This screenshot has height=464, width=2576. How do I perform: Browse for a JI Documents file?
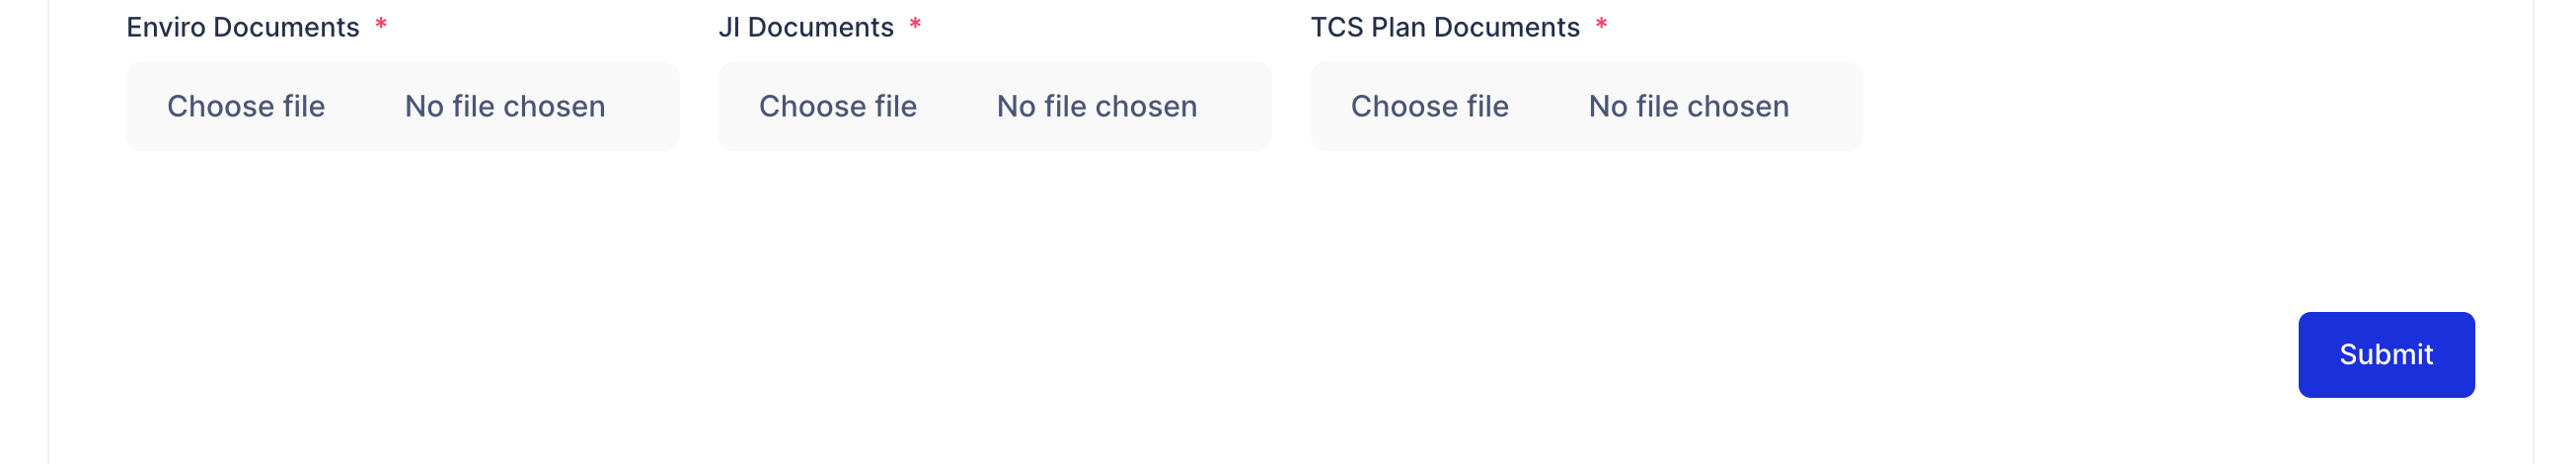[x=837, y=106]
